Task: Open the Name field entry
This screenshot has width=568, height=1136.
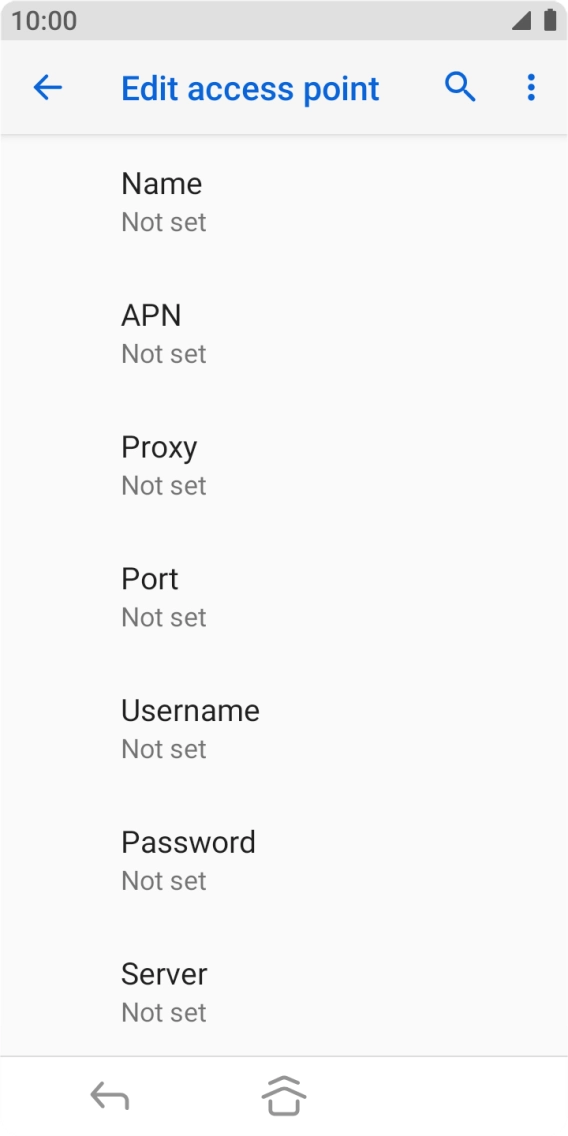Action: pyautogui.click(x=284, y=201)
